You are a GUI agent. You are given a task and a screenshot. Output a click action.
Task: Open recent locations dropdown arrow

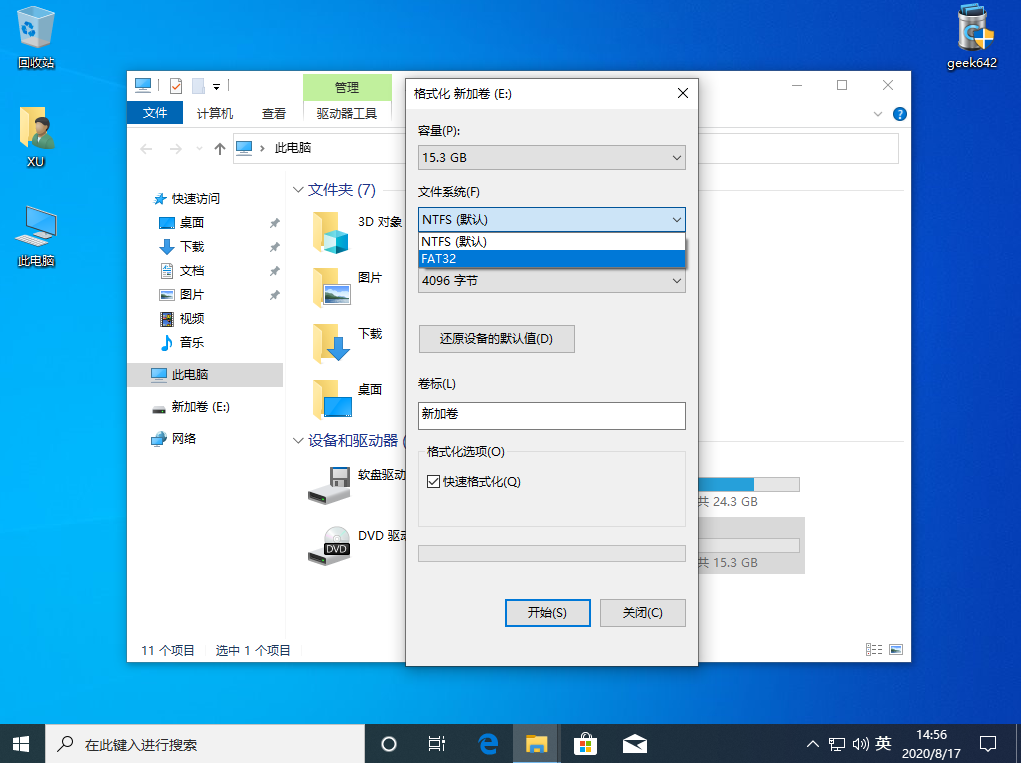click(199, 149)
